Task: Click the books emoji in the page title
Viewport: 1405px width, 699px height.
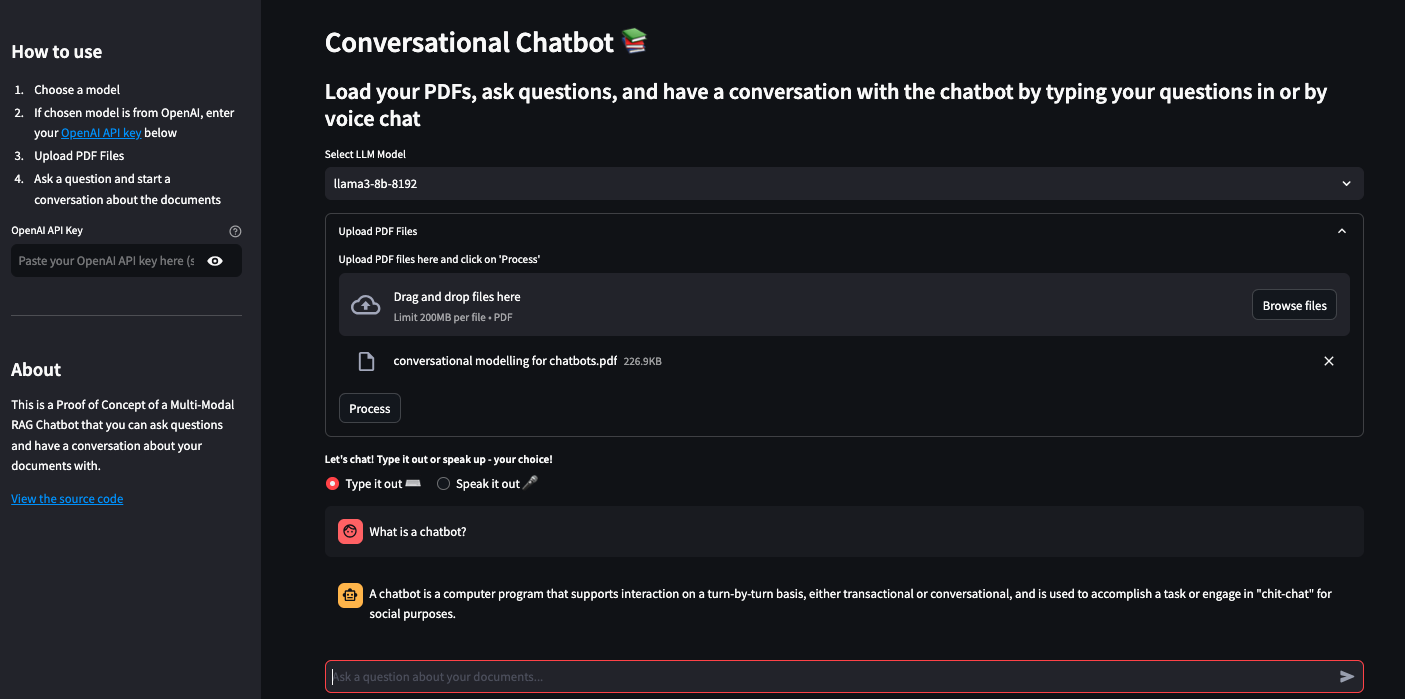Action: (x=634, y=41)
